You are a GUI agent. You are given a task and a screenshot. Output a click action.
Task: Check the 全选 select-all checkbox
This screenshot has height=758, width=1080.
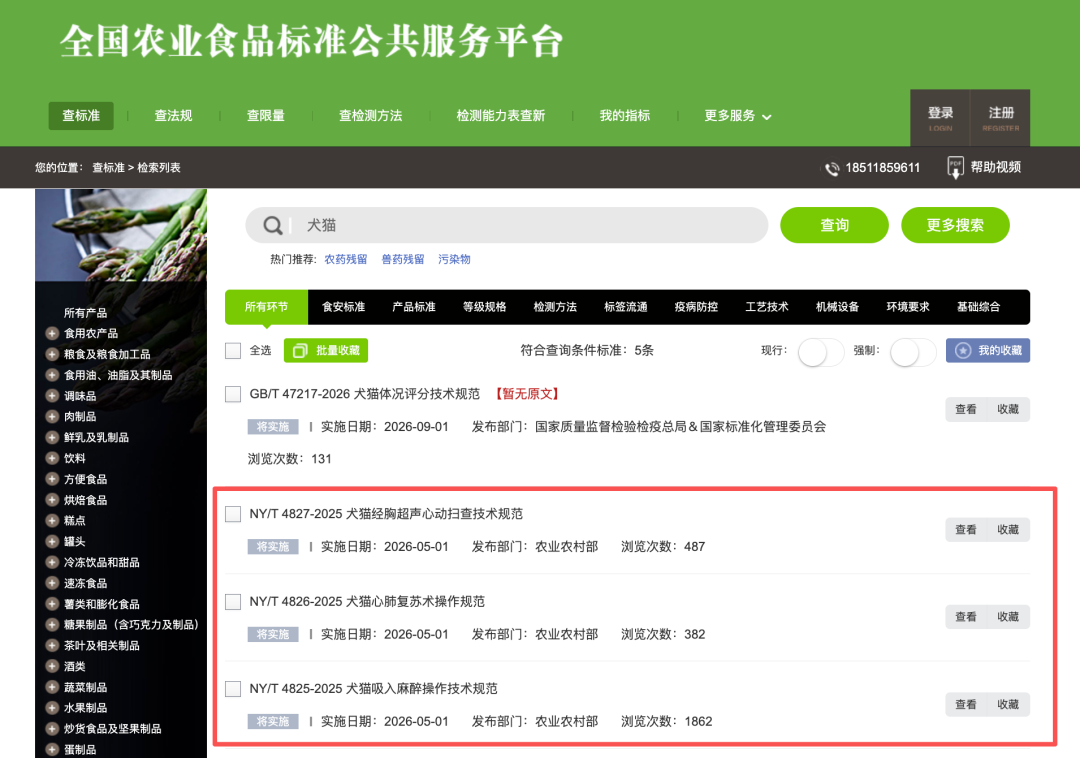pyautogui.click(x=233, y=351)
